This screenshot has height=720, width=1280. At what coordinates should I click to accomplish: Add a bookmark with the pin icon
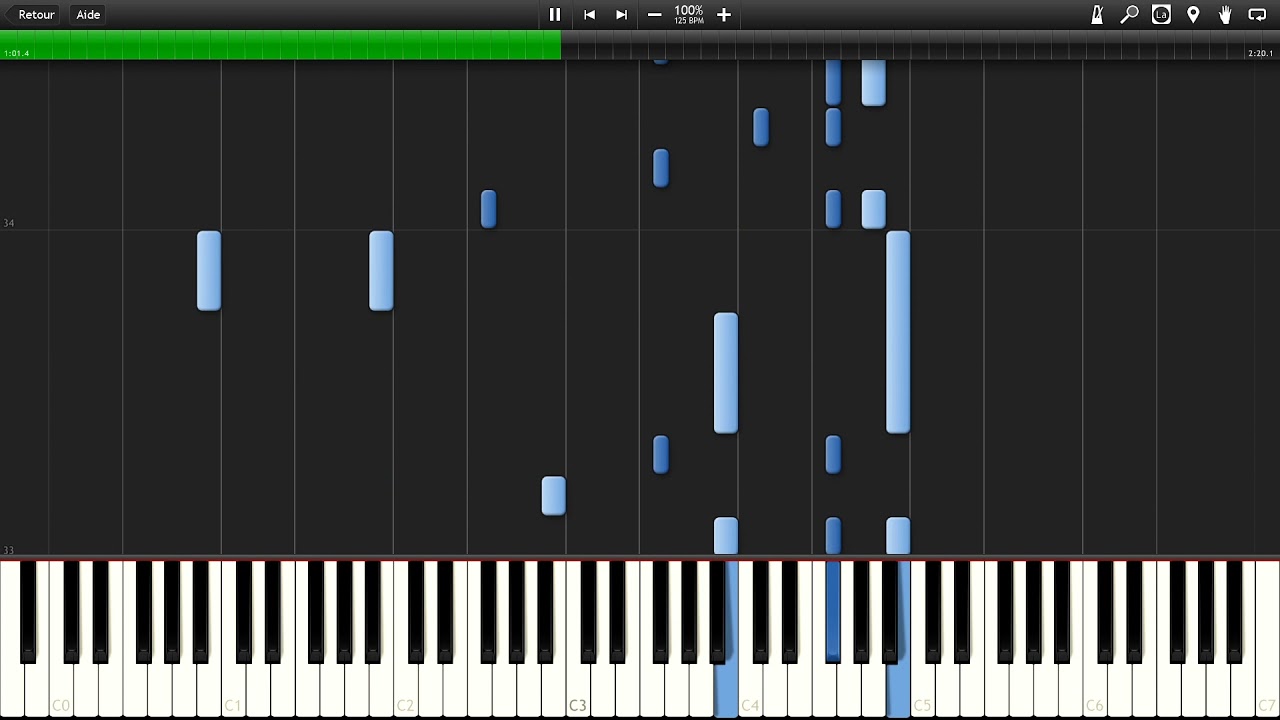click(x=1193, y=14)
